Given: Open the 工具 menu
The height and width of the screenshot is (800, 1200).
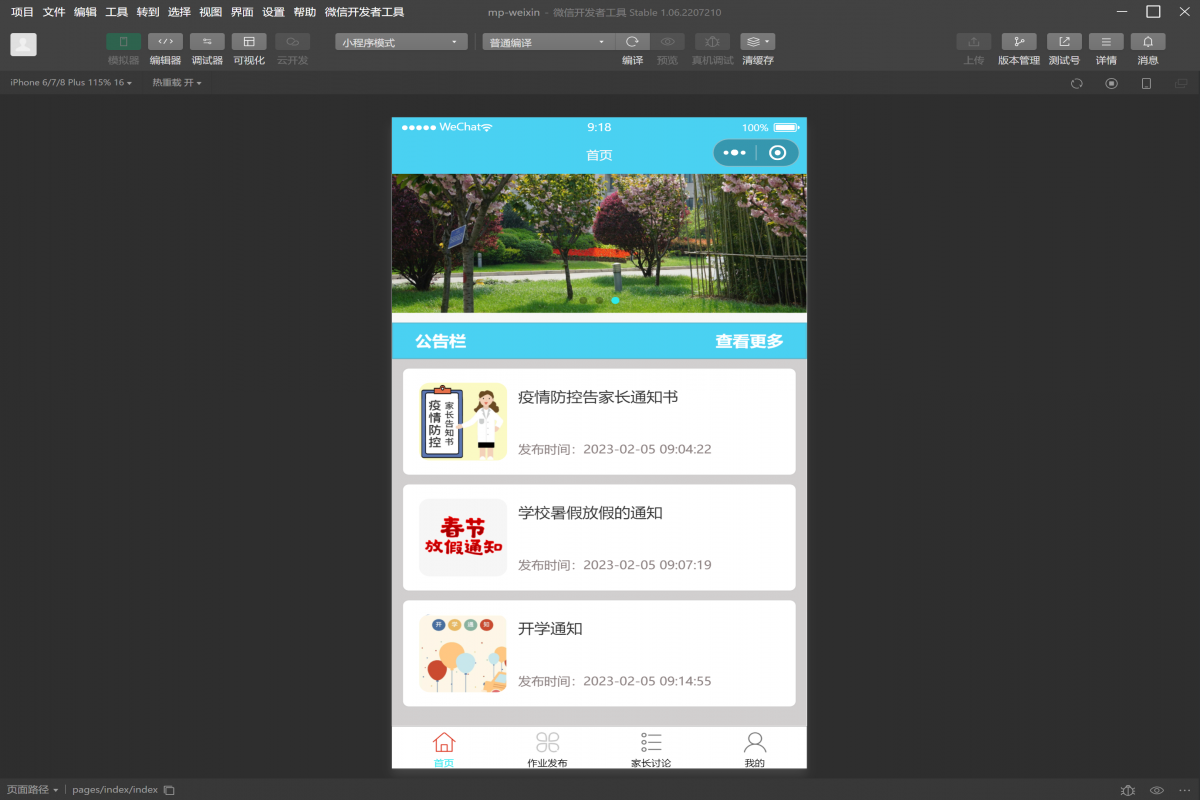Looking at the screenshot, I should (113, 12).
